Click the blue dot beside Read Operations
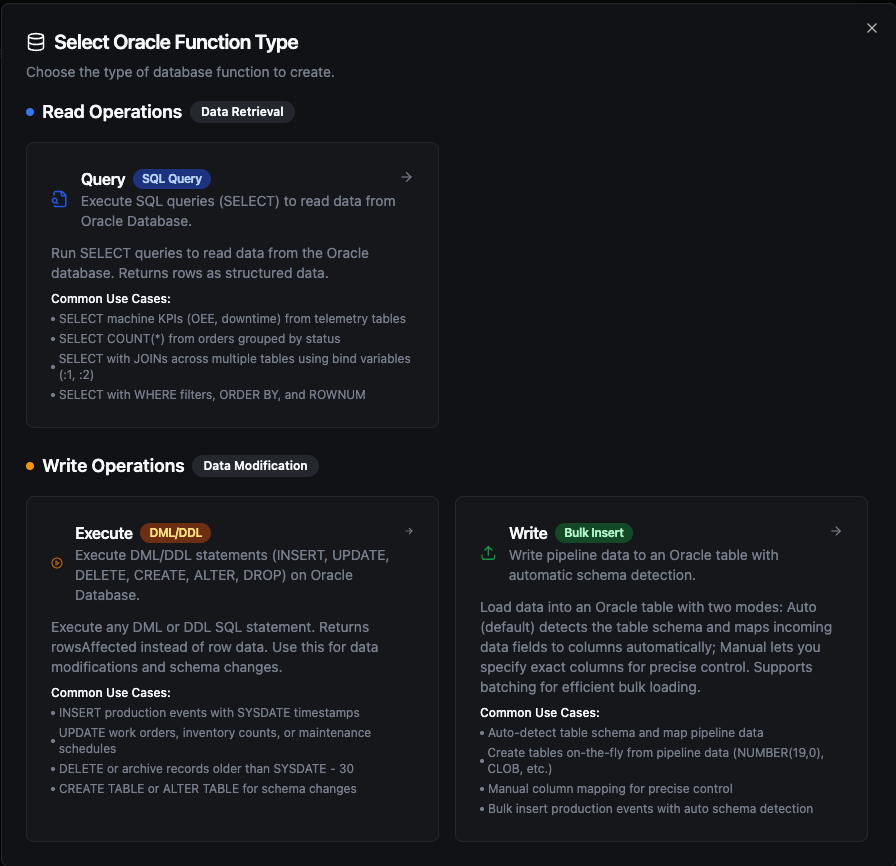Image resolution: width=896 pixels, height=866 pixels. 30,112
